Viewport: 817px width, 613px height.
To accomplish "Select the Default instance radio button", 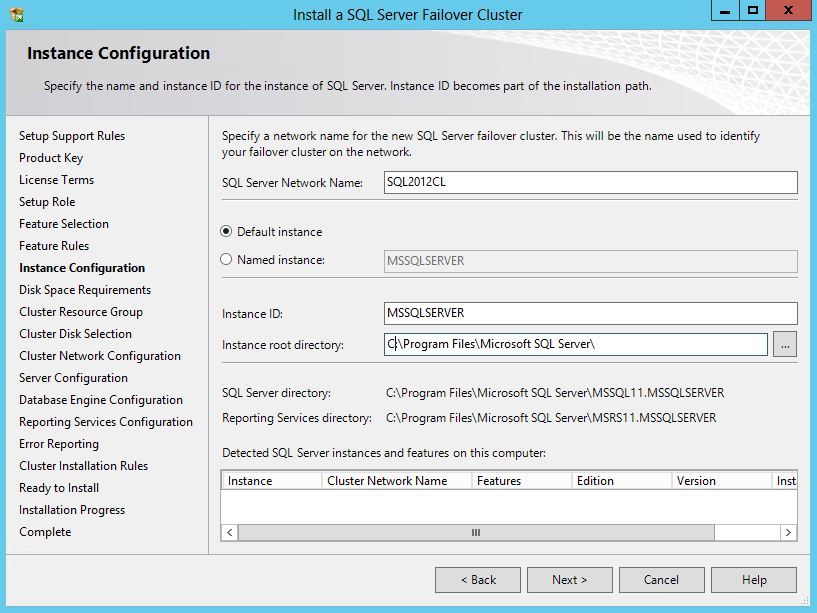I will point(226,231).
